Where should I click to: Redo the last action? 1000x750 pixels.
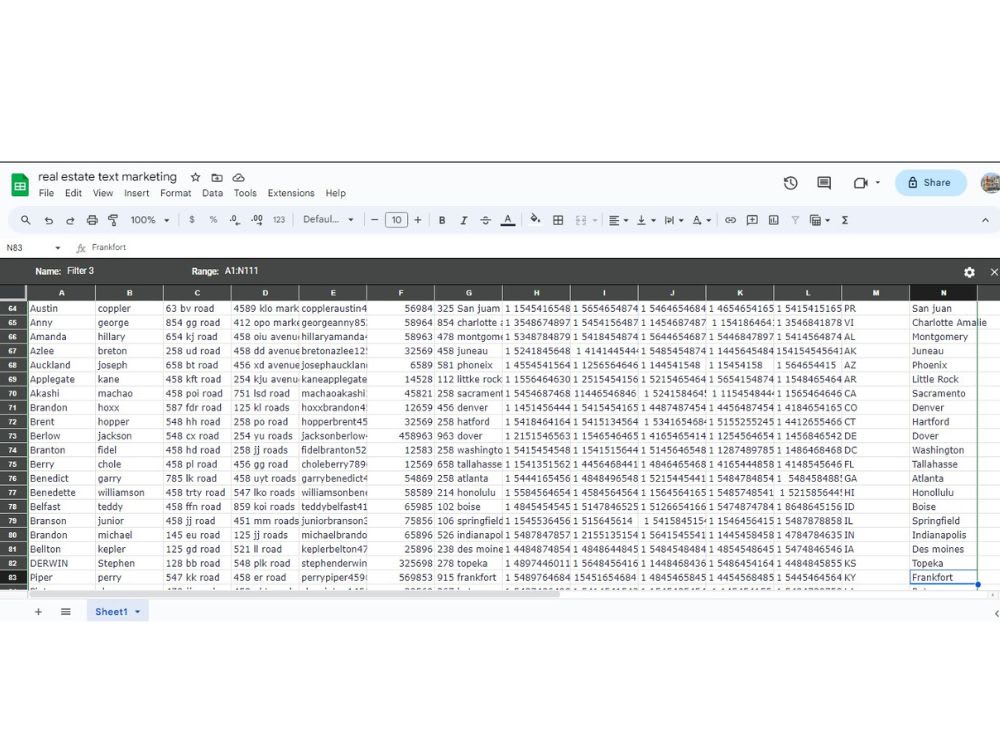click(70, 220)
